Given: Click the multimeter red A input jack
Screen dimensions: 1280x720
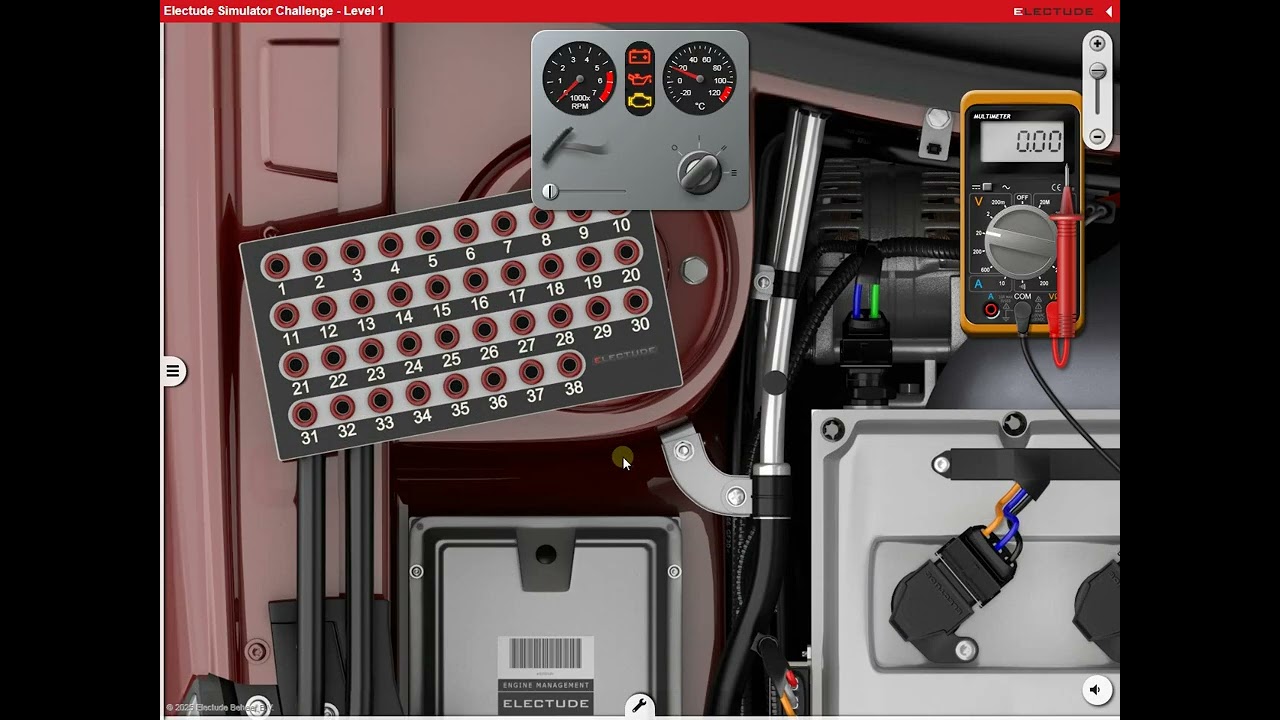Looking at the screenshot, I should pos(991,309).
